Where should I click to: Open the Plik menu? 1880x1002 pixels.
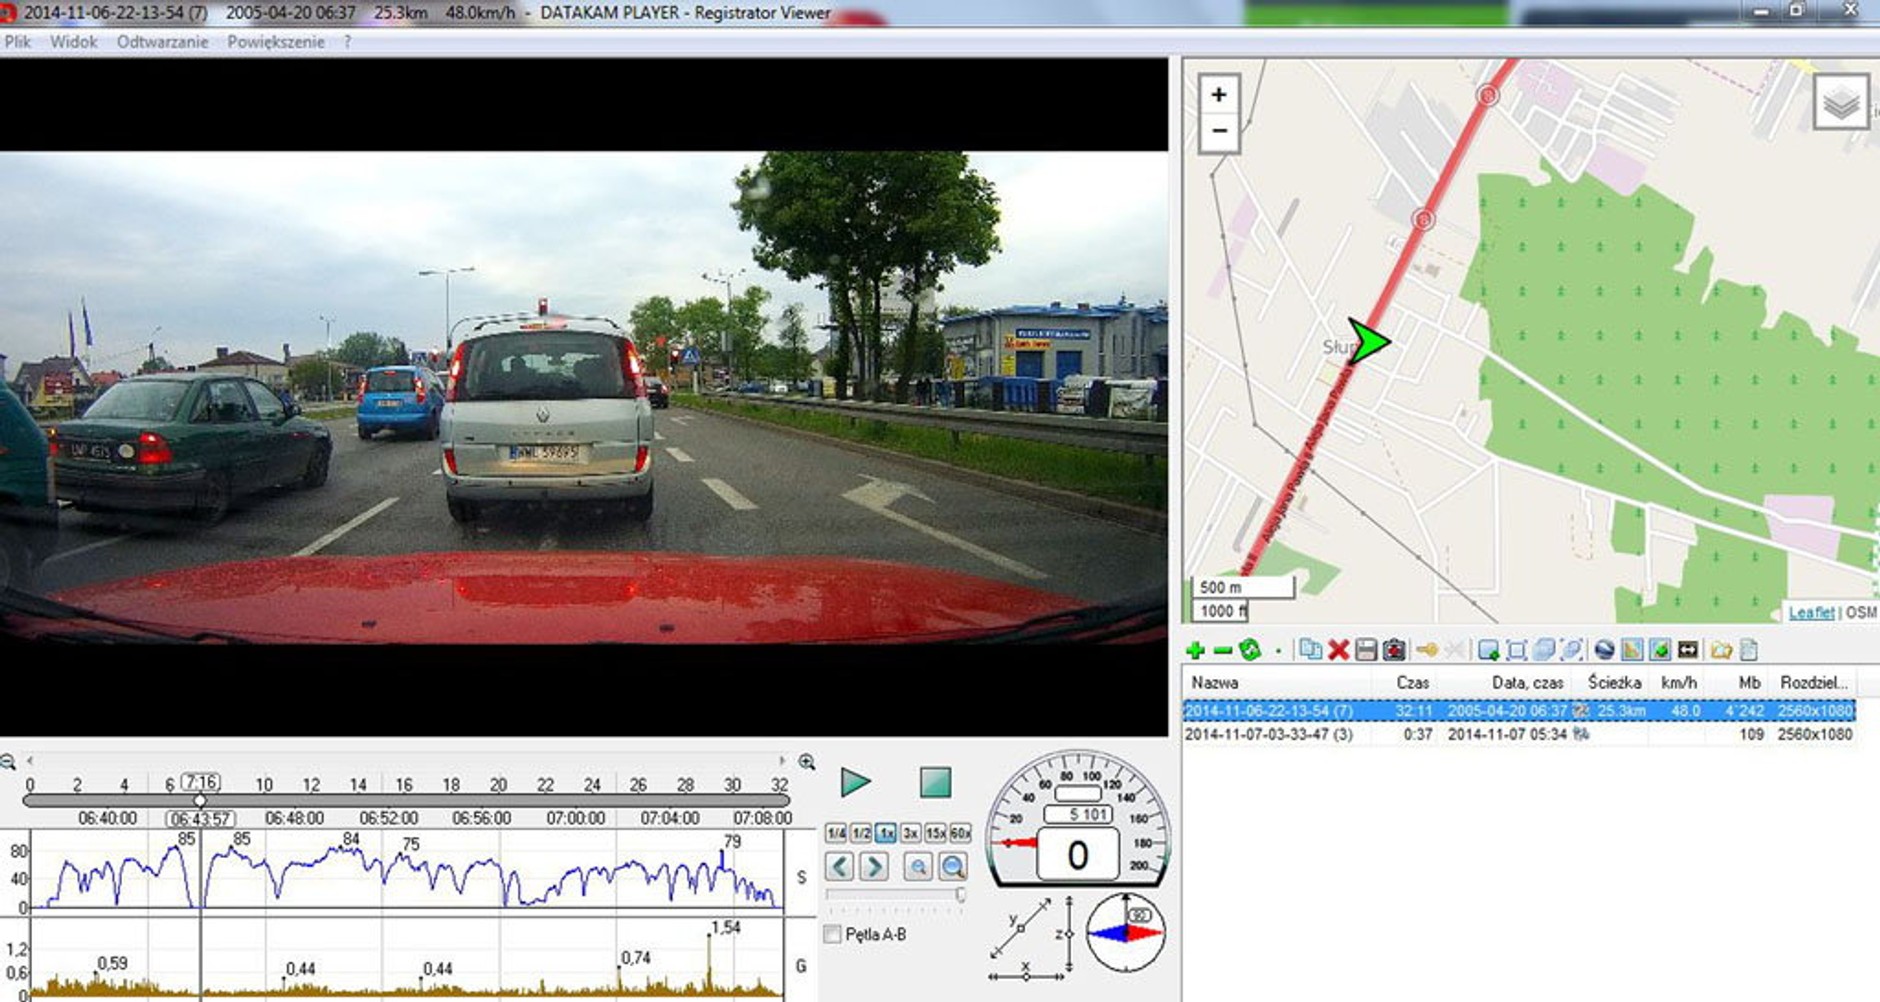[x=18, y=42]
